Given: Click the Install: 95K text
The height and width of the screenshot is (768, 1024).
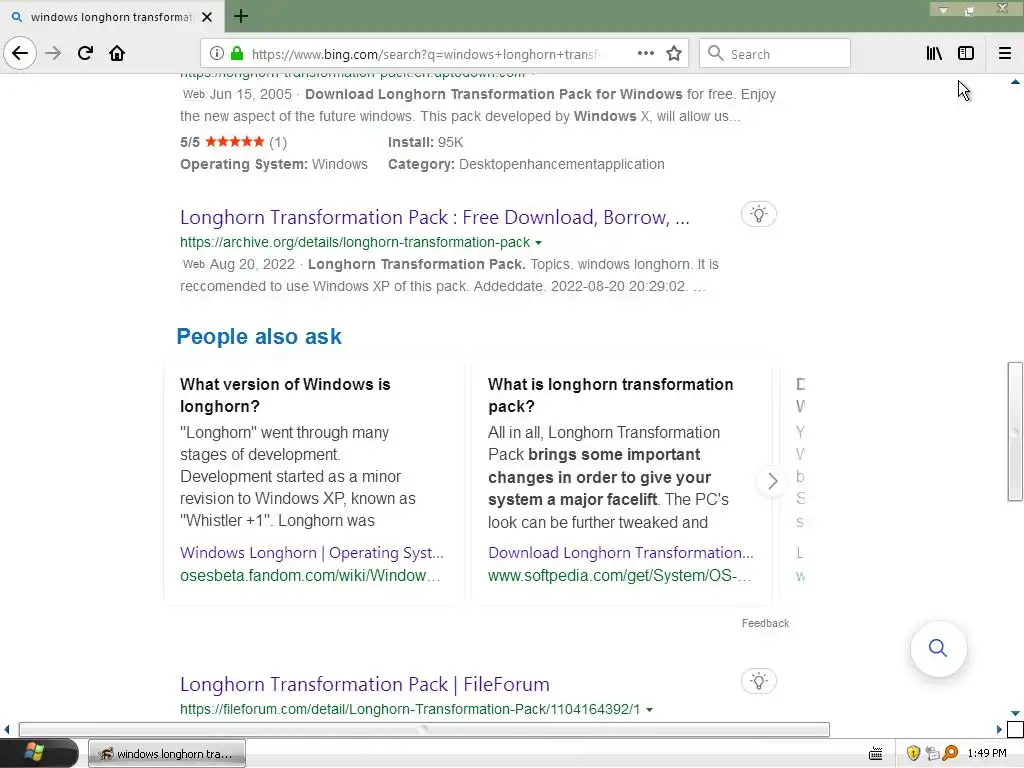Looking at the screenshot, I should click(x=425, y=142).
